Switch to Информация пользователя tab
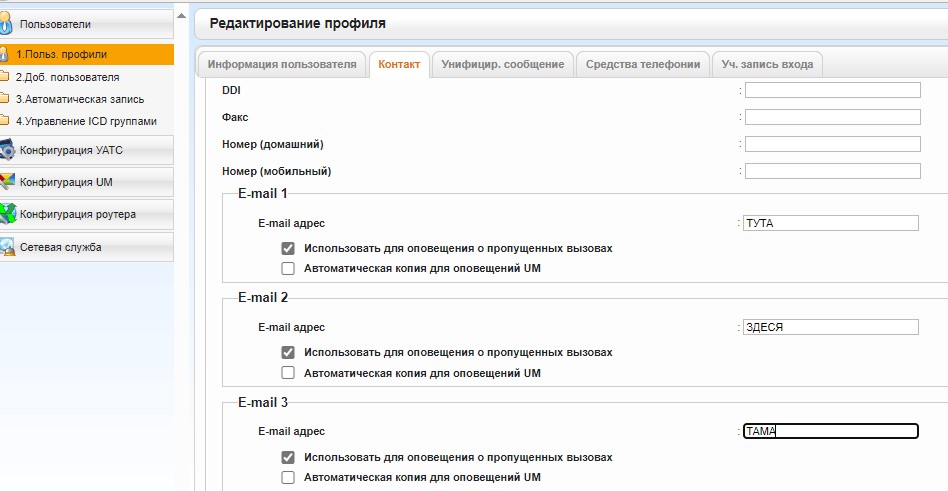 tap(282, 64)
